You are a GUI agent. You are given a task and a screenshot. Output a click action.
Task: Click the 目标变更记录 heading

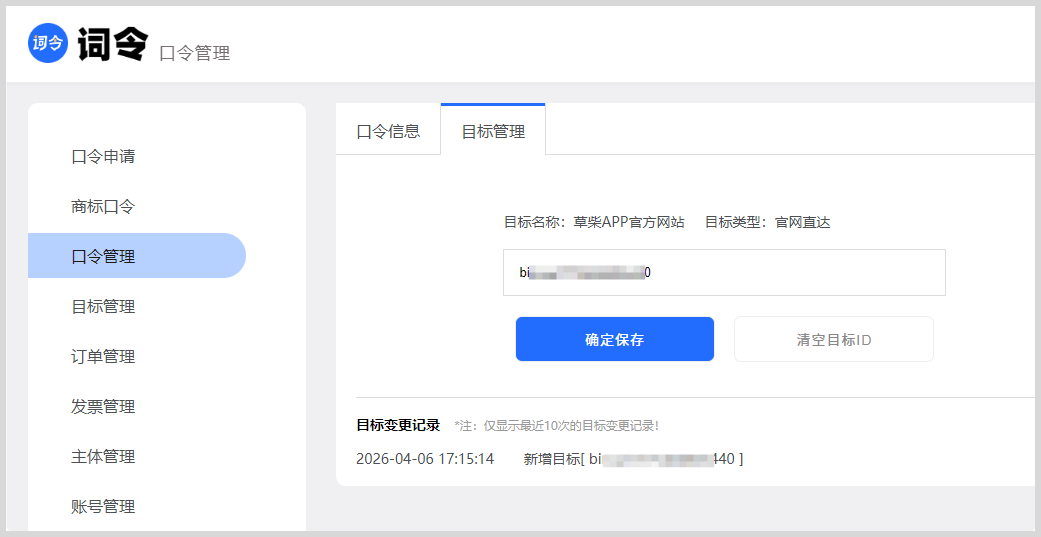(398, 425)
